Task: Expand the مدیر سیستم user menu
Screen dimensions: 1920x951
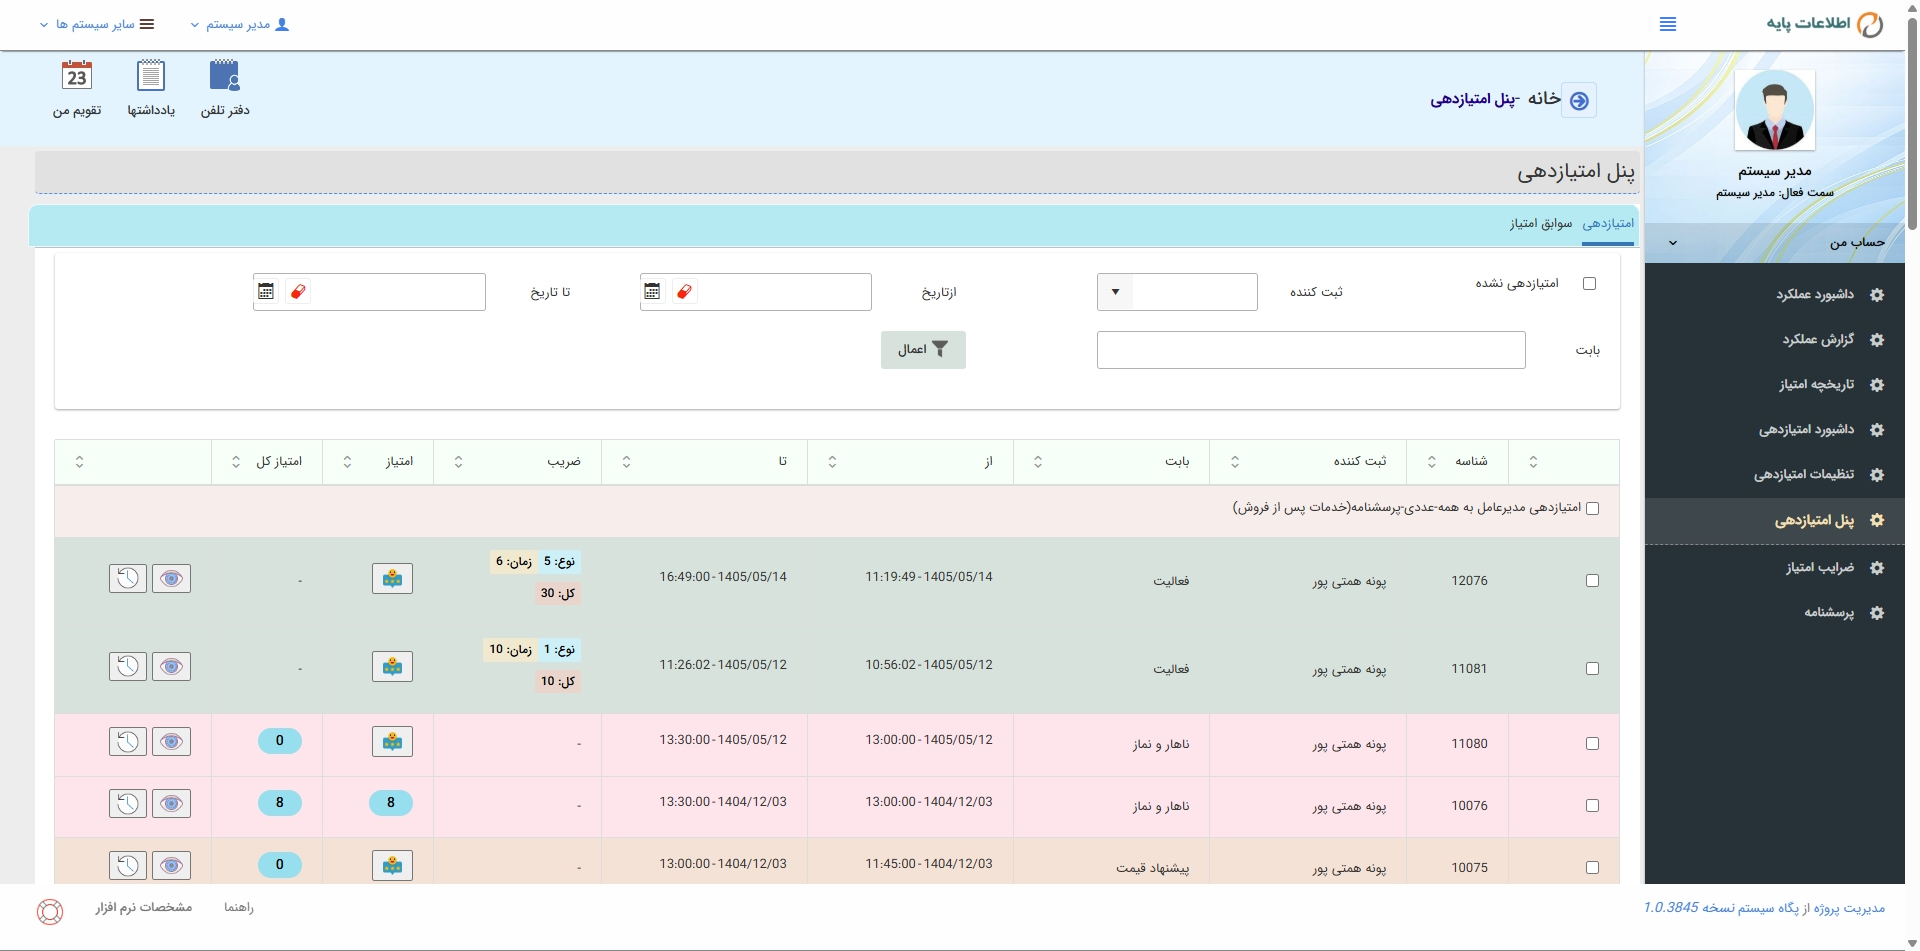Action: [239, 24]
